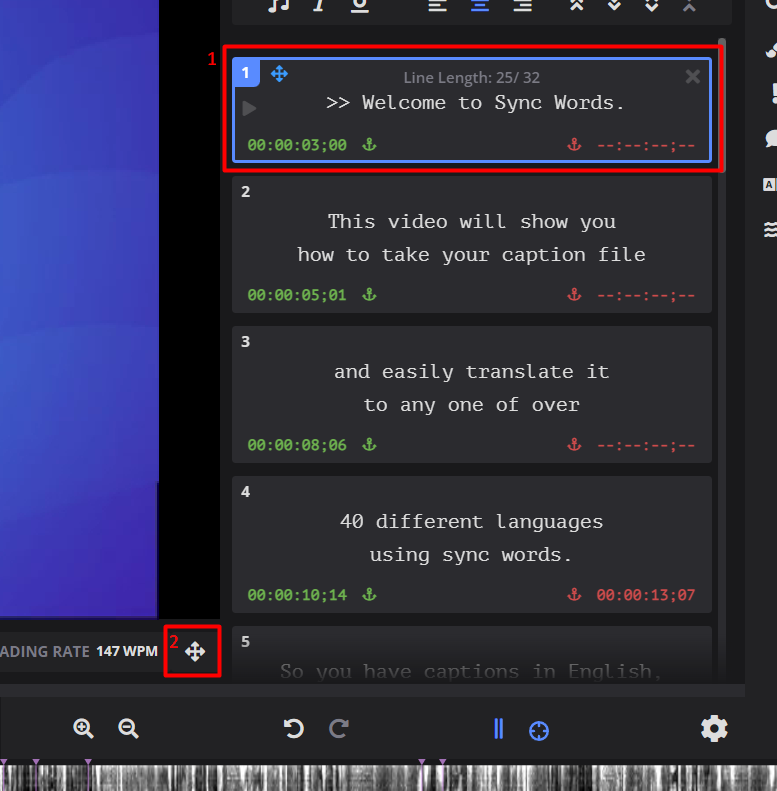Viewport: 777px width, 791px height.
Task: Toggle red end anchor on caption 2
Action: coord(574,295)
